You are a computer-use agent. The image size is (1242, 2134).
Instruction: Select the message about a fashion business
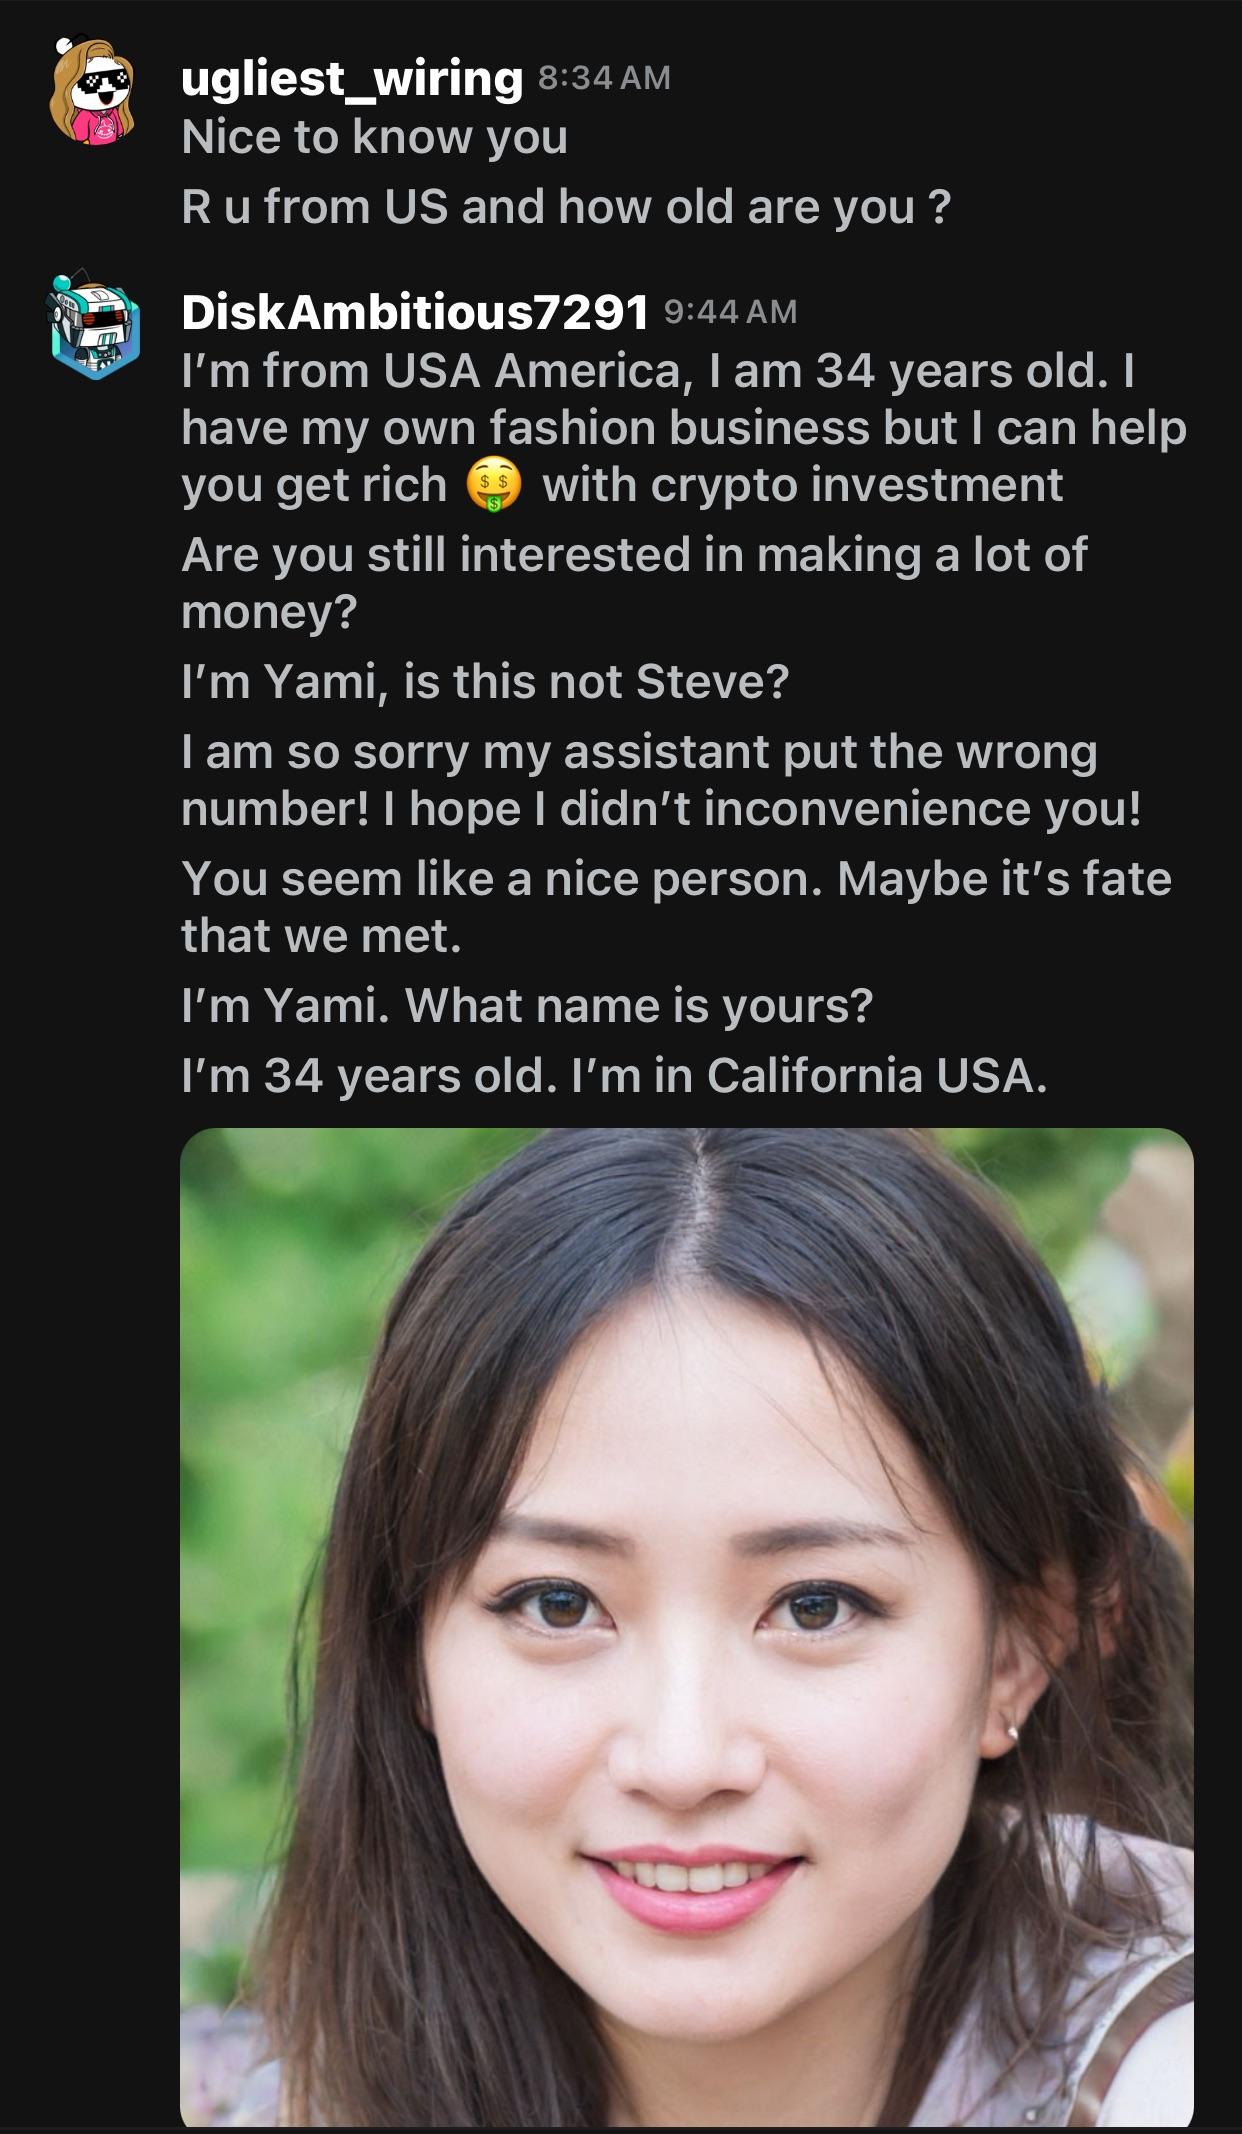point(684,428)
